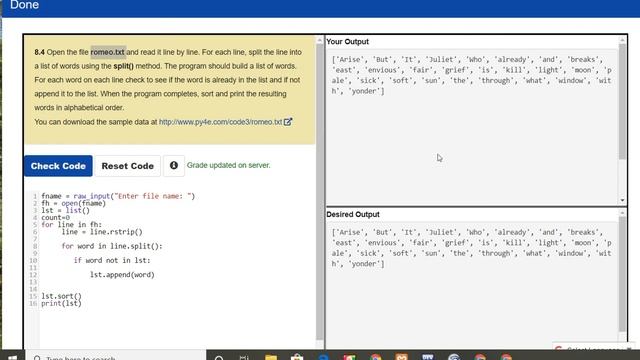Click the '8.4' exercise number

[40, 52]
